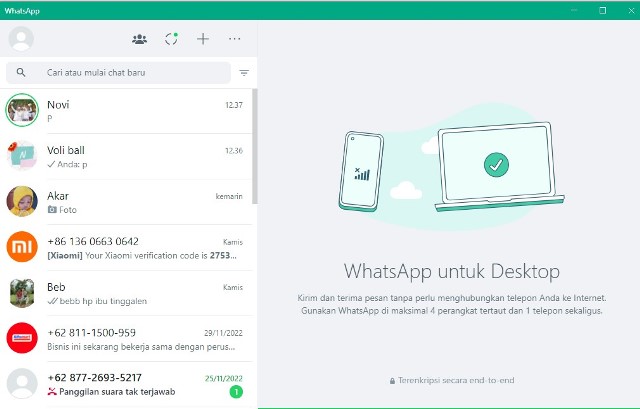Open the +62 877-2693-5217 chat
This screenshot has width=640, height=409.
[x=126, y=384]
